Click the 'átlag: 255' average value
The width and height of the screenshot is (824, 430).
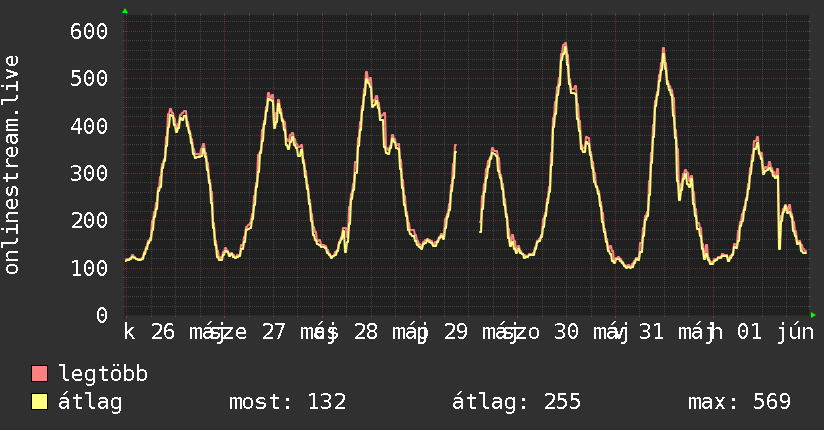pos(516,402)
